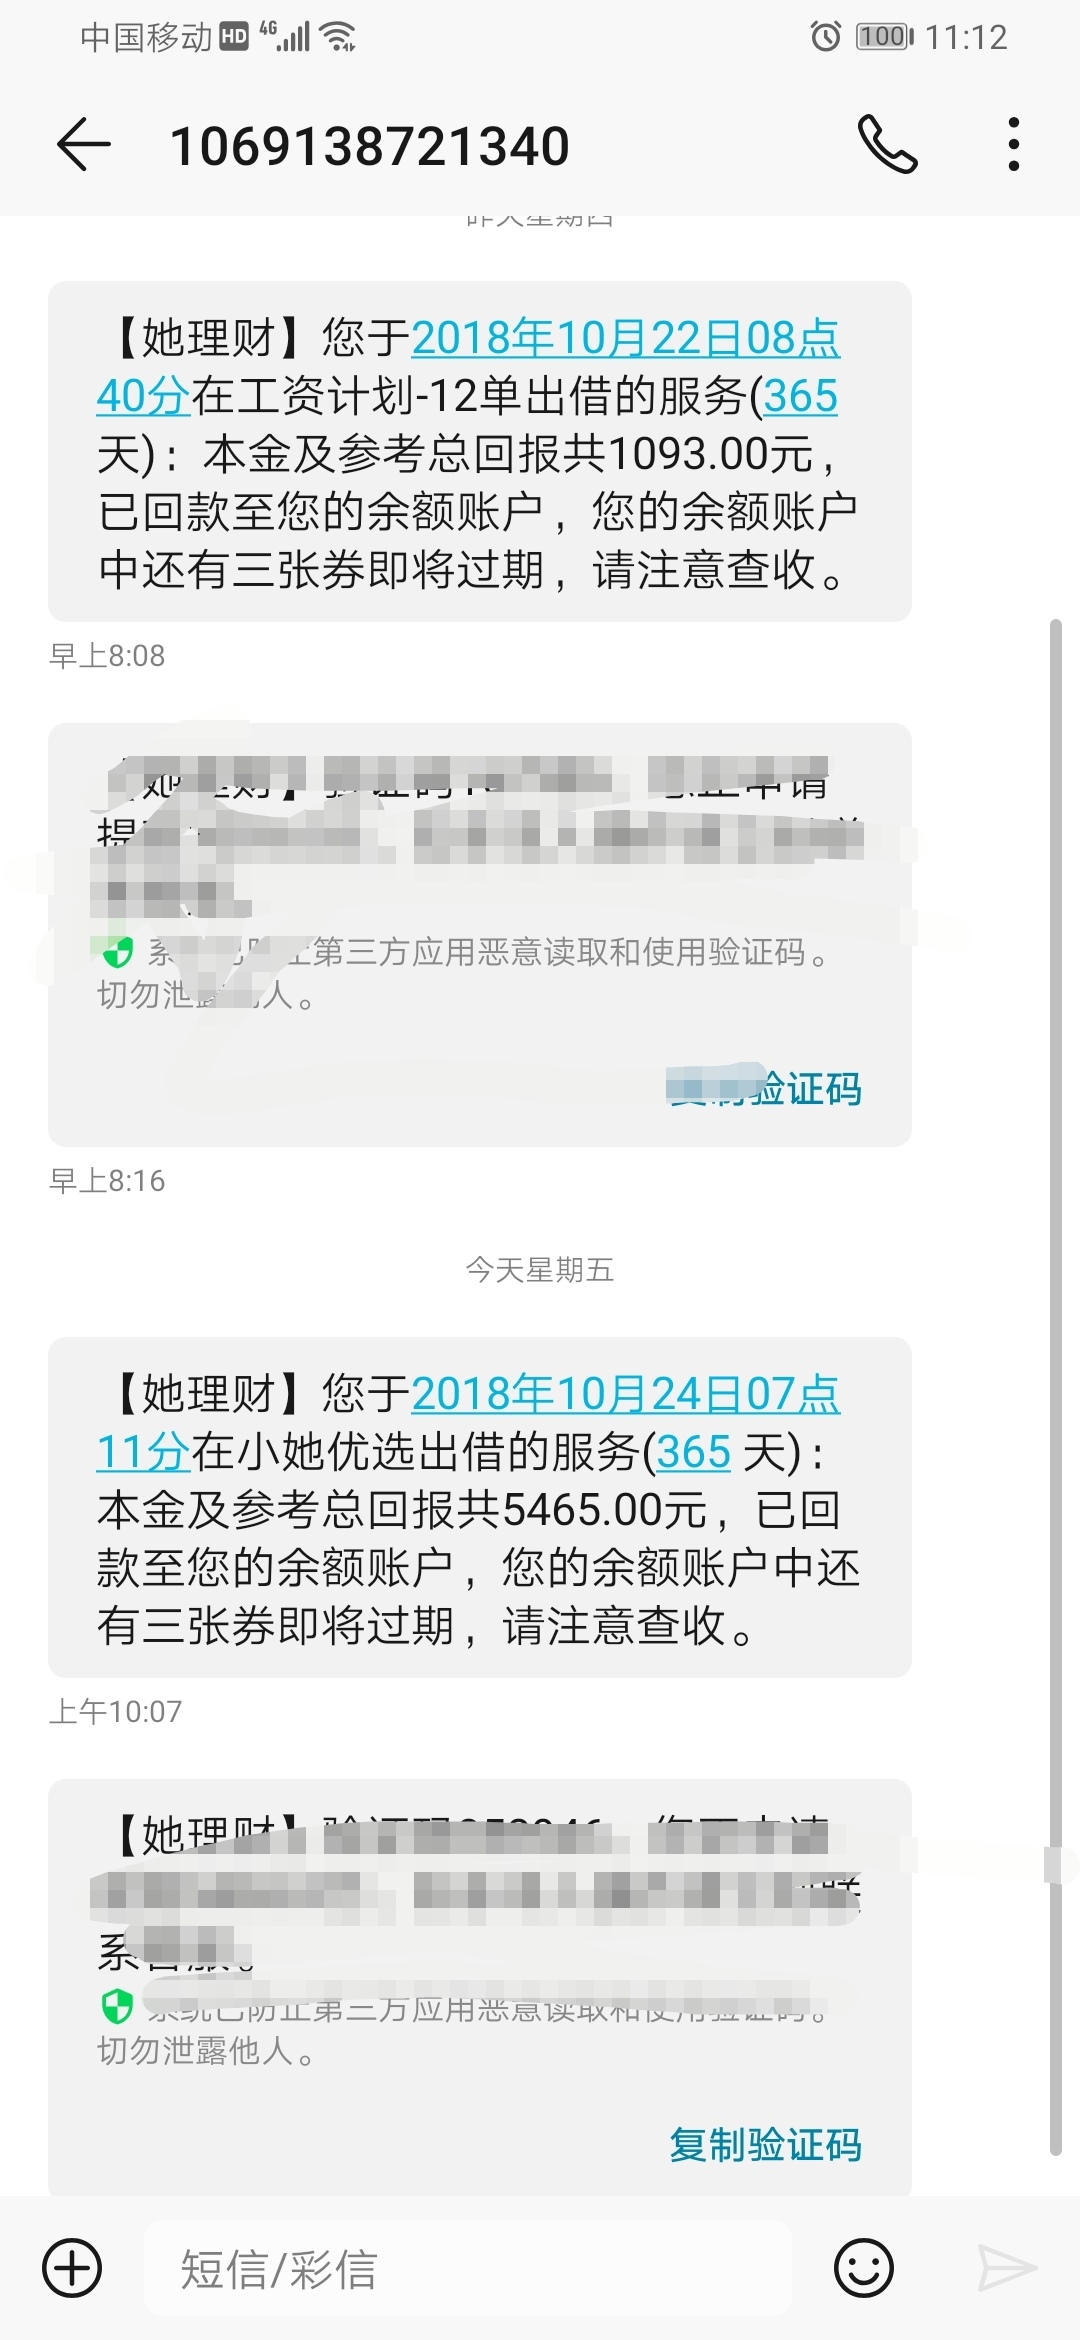The image size is (1080, 2340).
Task: Tap the 365 link in first message
Action: (x=800, y=396)
